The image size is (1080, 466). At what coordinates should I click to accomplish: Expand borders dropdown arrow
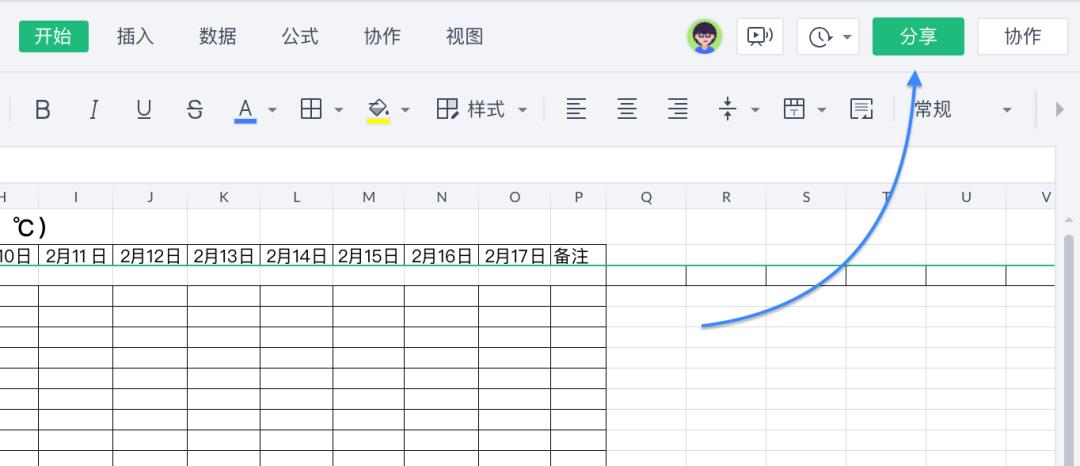338,110
